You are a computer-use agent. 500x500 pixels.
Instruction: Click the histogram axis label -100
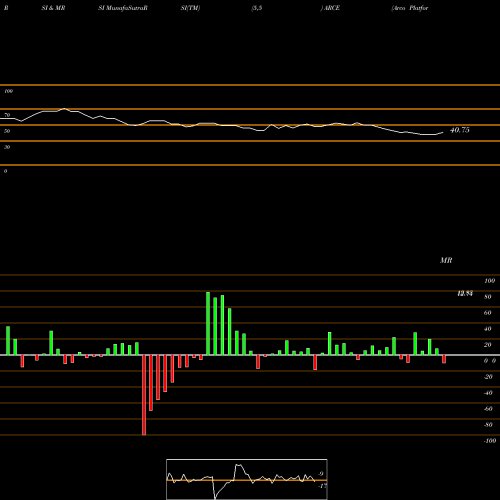[x=490, y=441]
